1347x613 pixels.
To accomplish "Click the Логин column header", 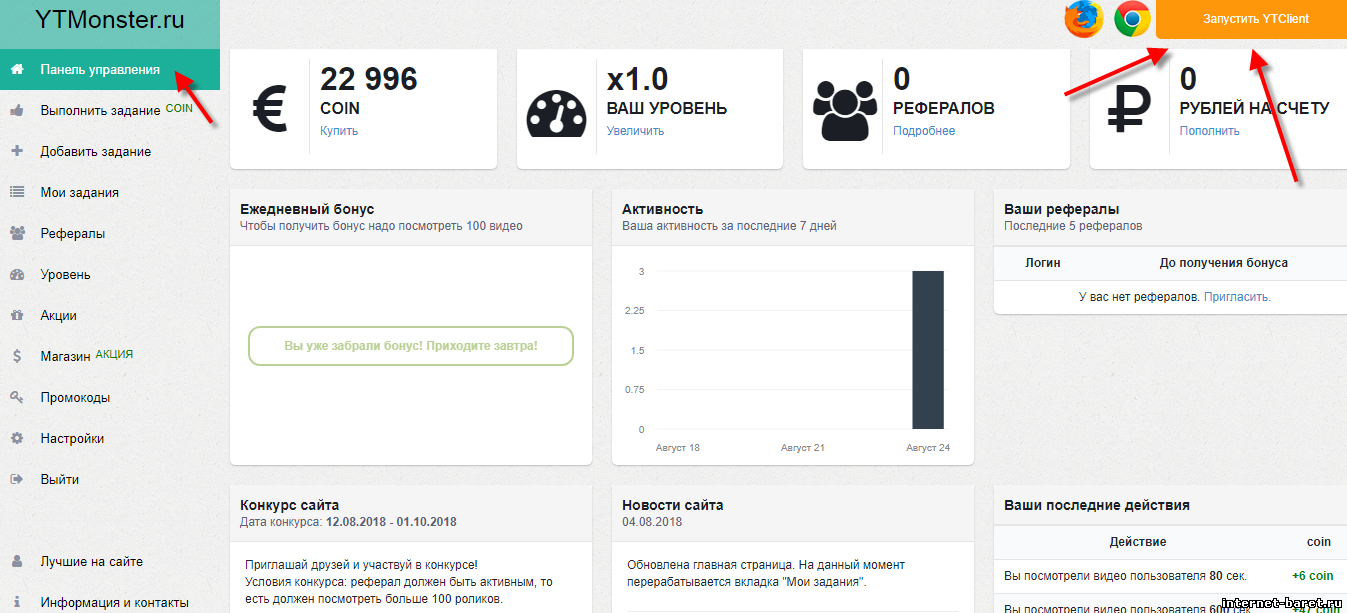I will (1043, 263).
